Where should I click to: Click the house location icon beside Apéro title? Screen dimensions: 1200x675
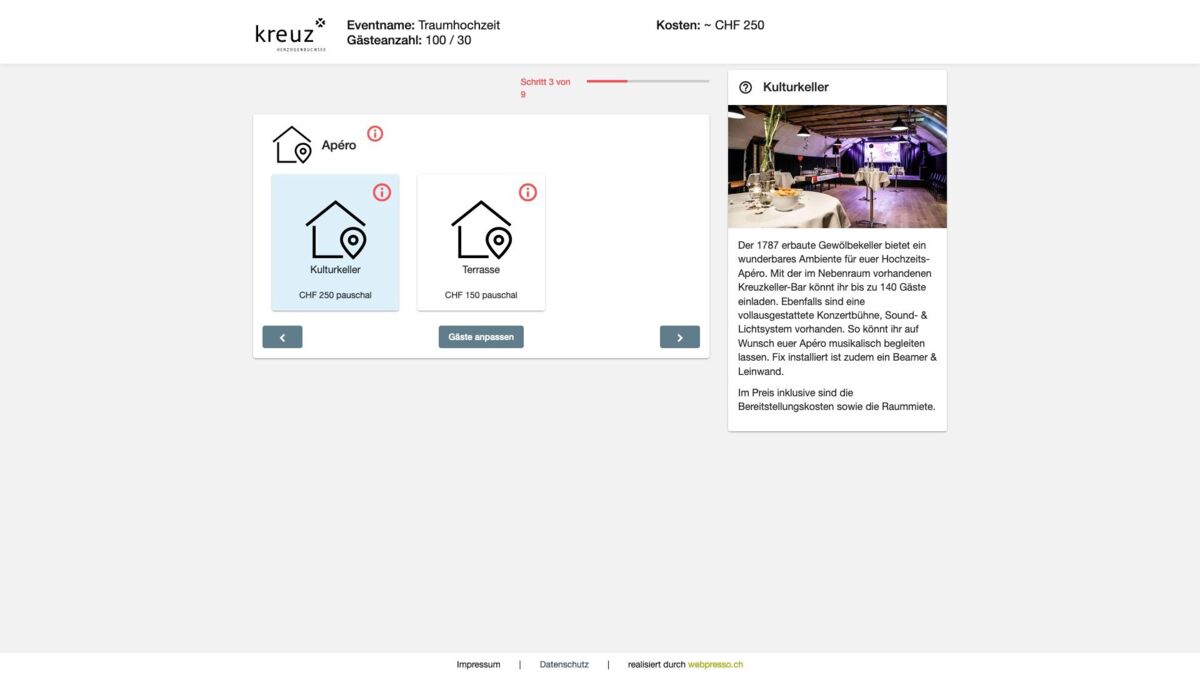[292, 145]
